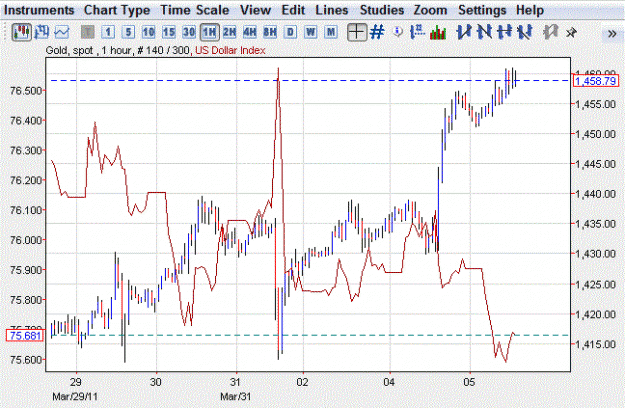
Task: Click the 76.500 left axis value
Action: (26, 90)
